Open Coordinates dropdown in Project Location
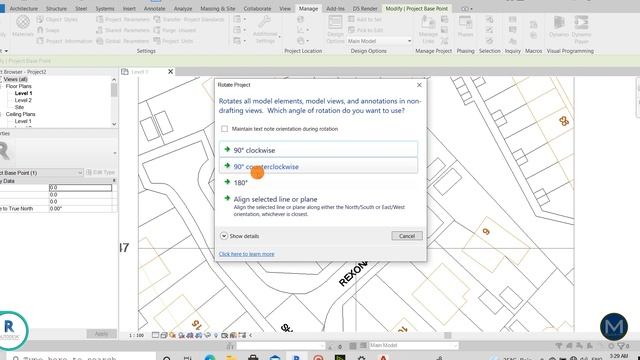 click(x=302, y=30)
